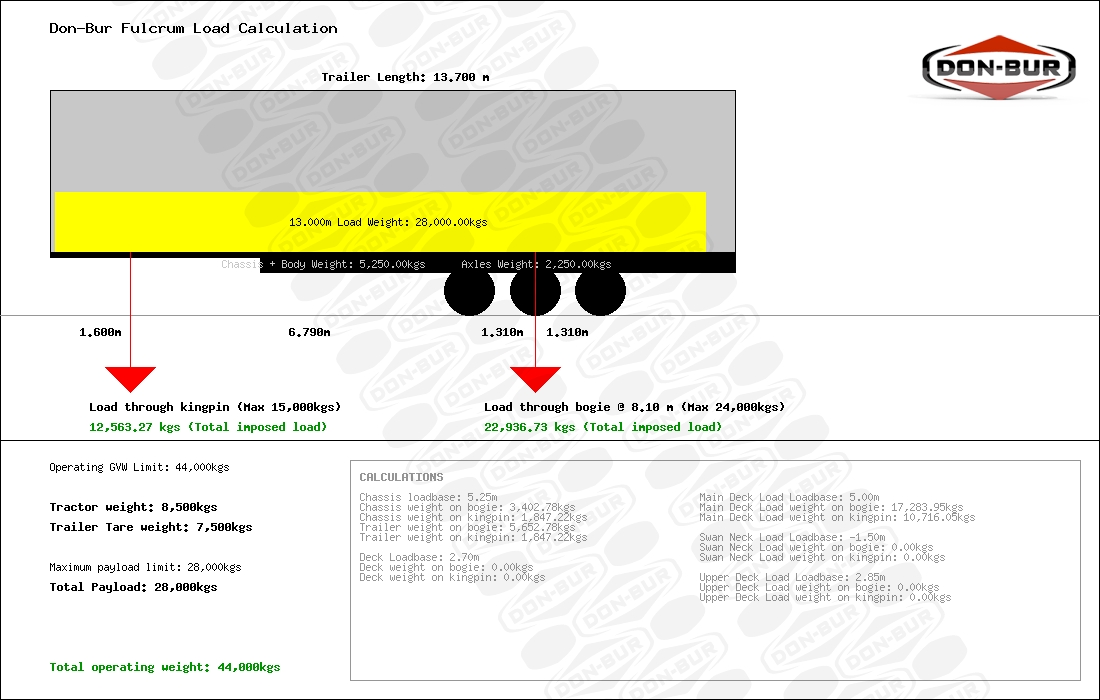Click 'Upper Deck Load weight on kingpin: 0.00kgs'
The image size is (1100, 700).
coord(825,597)
